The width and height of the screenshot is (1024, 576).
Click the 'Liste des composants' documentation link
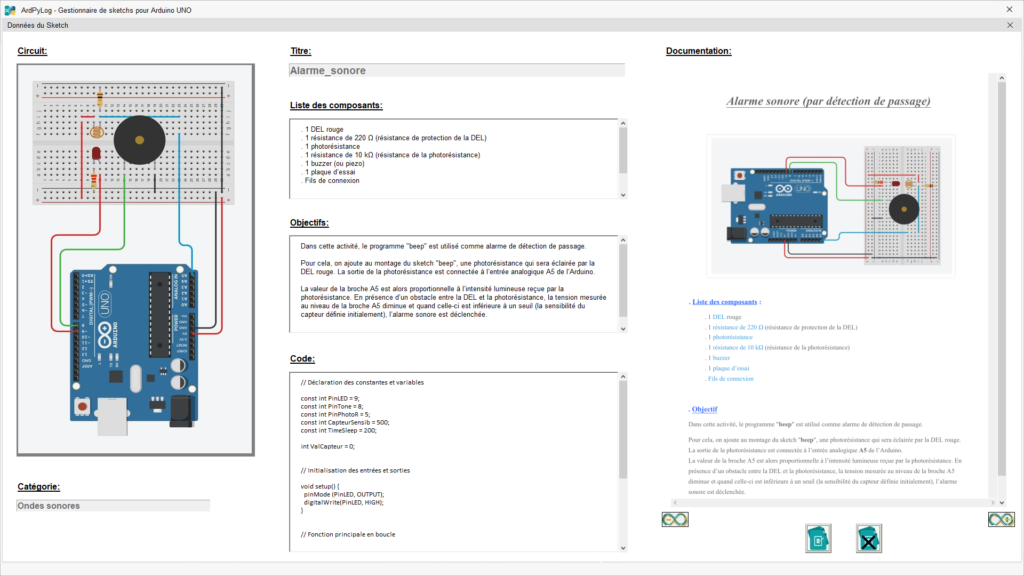726,301
